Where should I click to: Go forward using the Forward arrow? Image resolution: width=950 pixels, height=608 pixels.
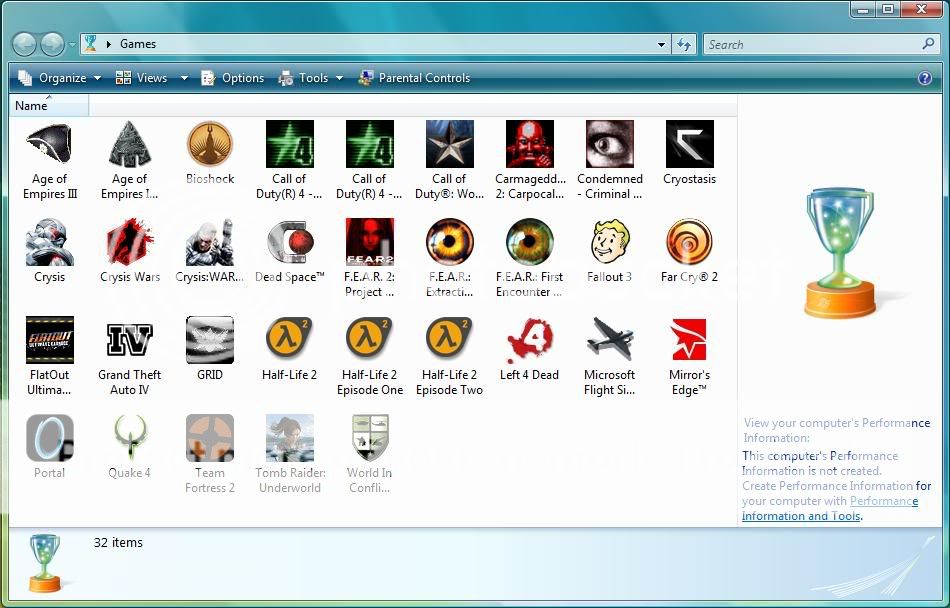coord(52,44)
